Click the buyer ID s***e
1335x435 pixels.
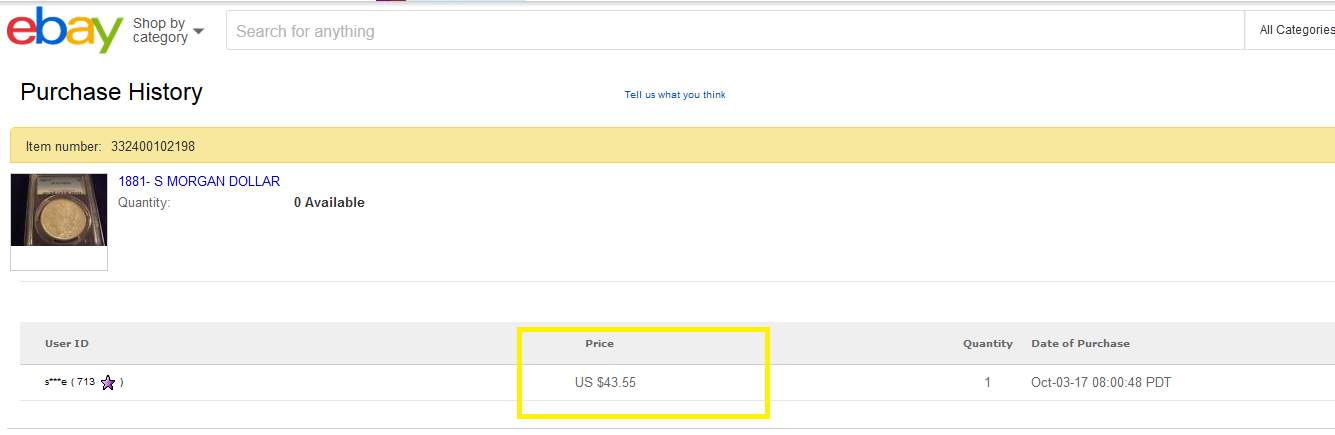pos(56,382)
